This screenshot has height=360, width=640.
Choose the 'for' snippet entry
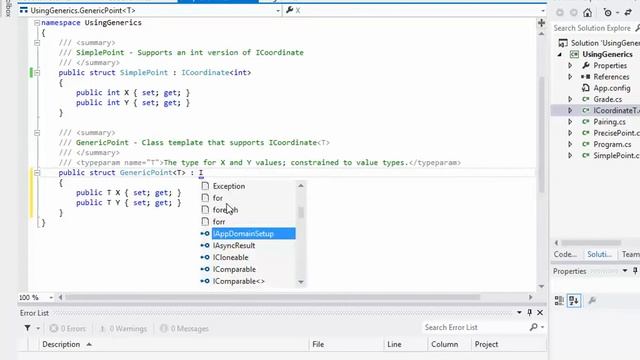click(218, 198)
